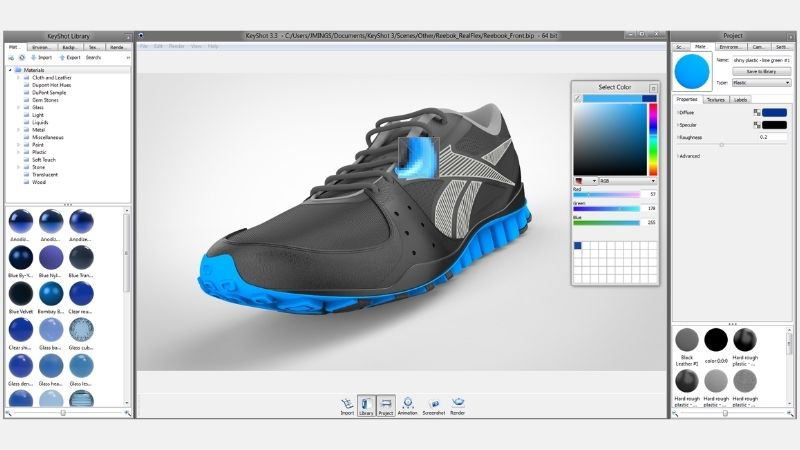Open the Textures tab in Project panel

click(716, 99)
